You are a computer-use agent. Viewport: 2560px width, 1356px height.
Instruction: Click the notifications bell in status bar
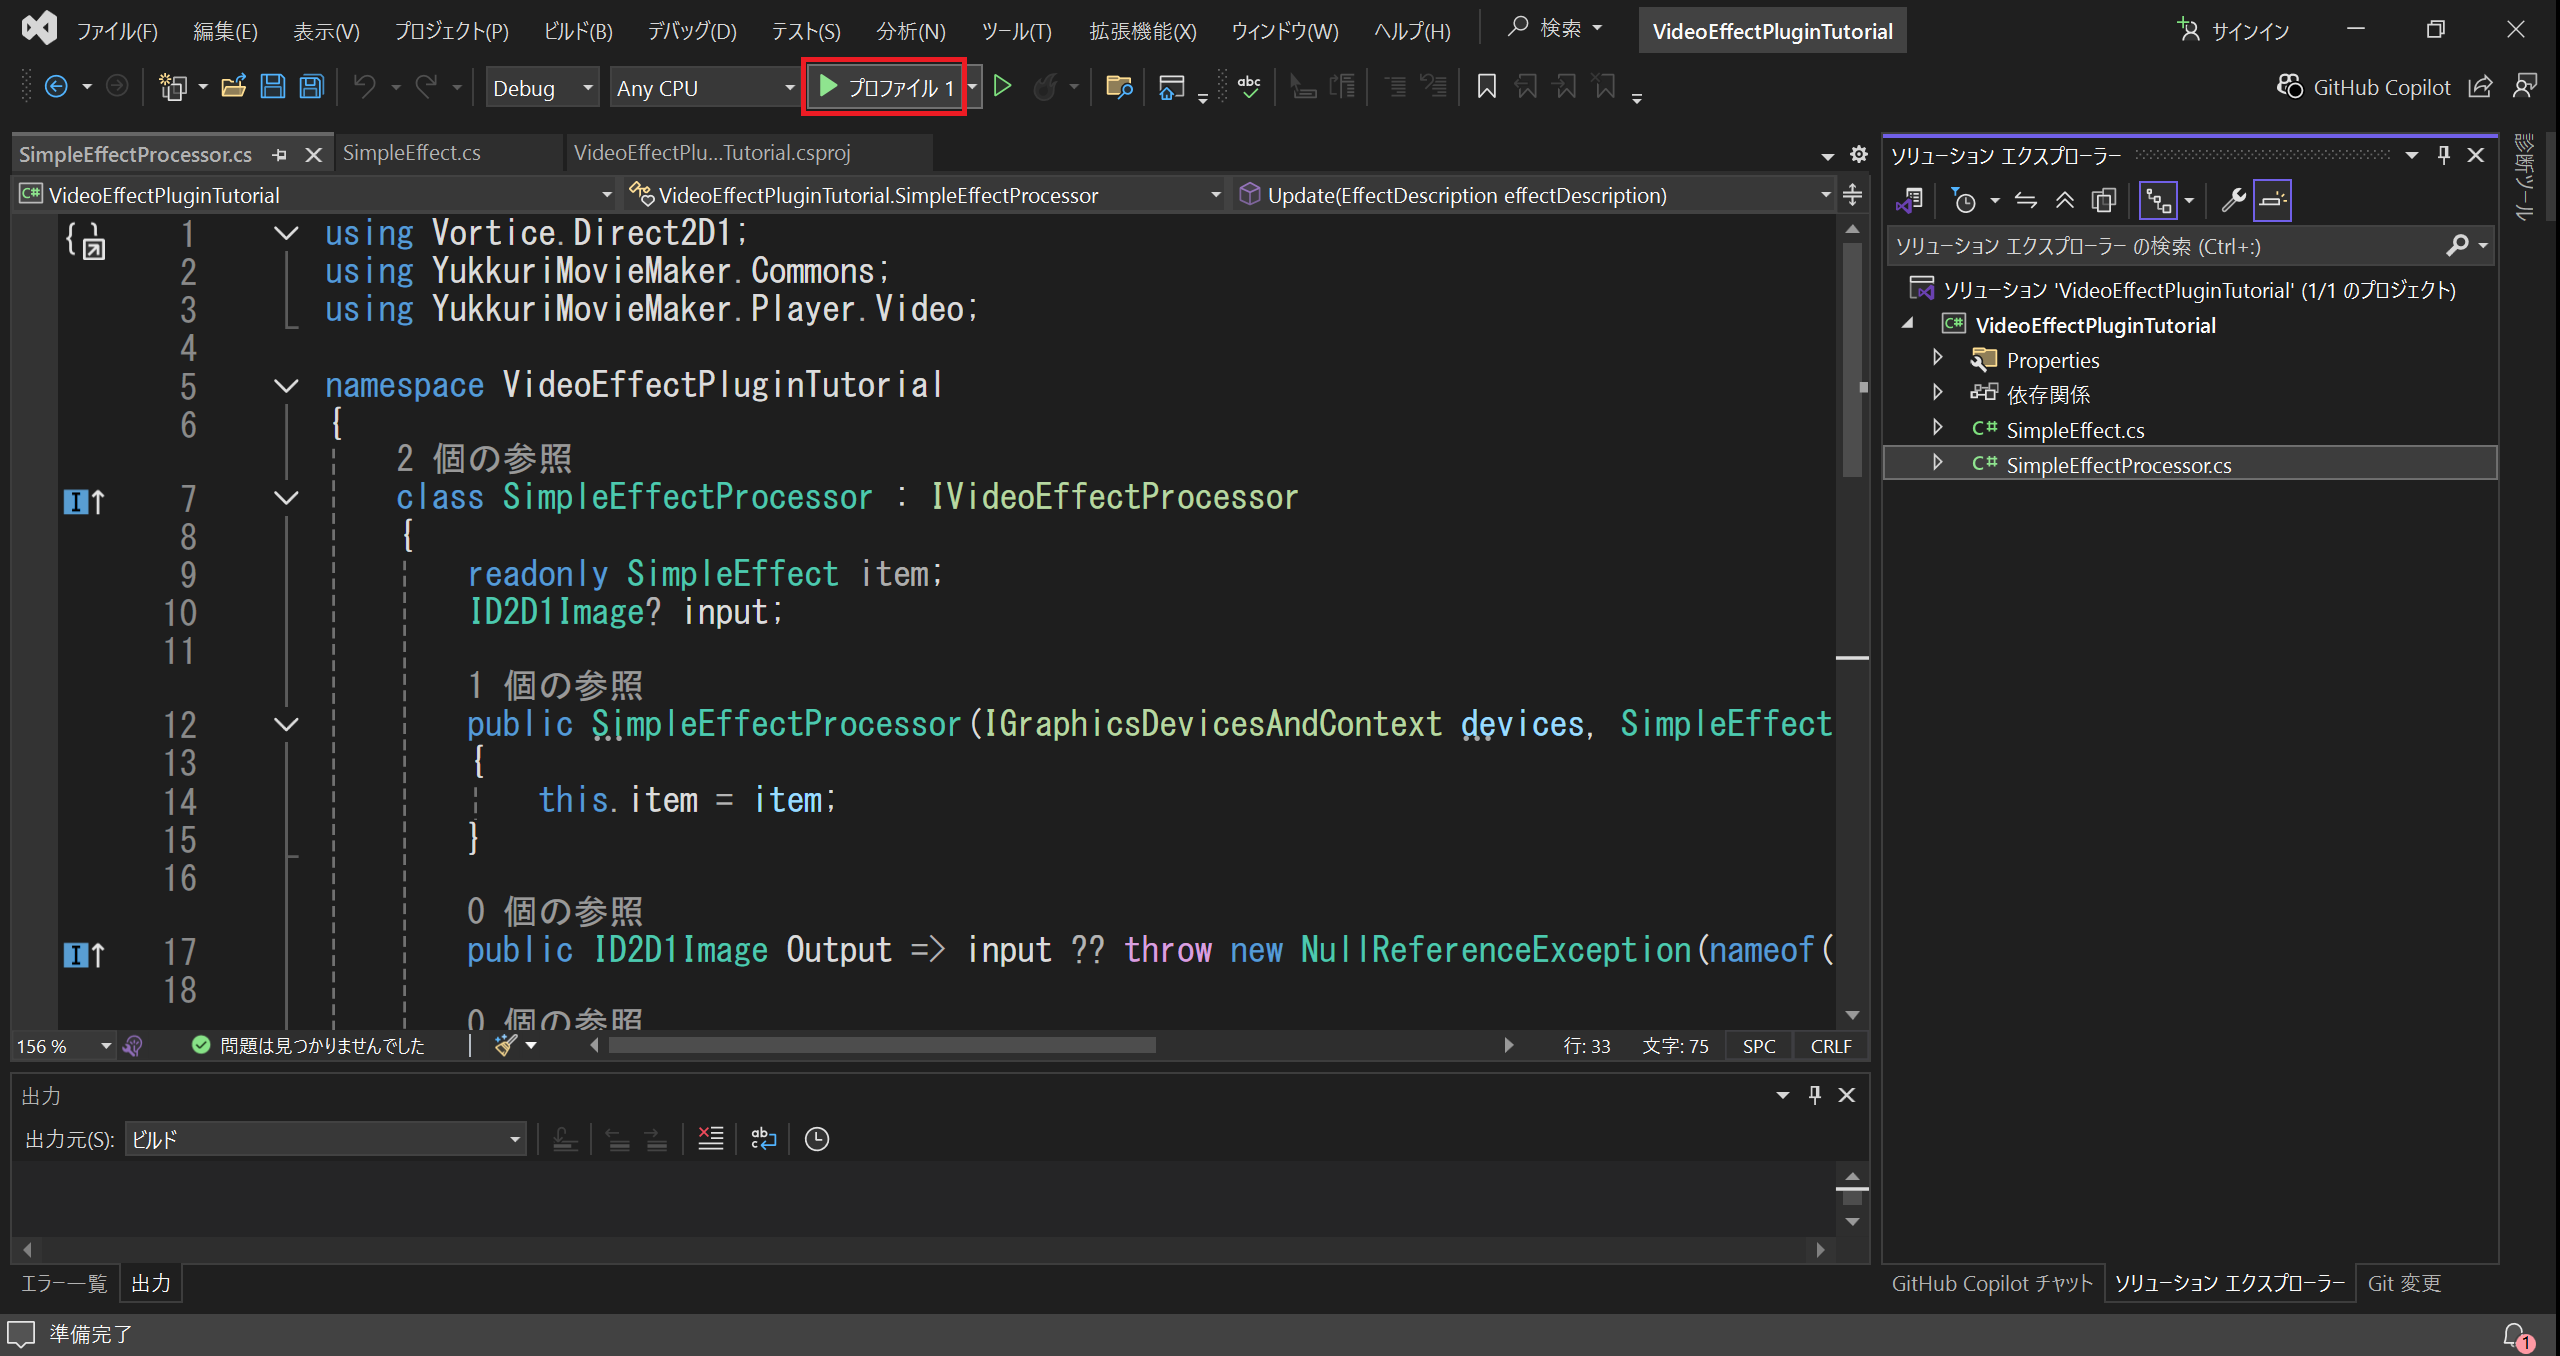[2515, 1335]
